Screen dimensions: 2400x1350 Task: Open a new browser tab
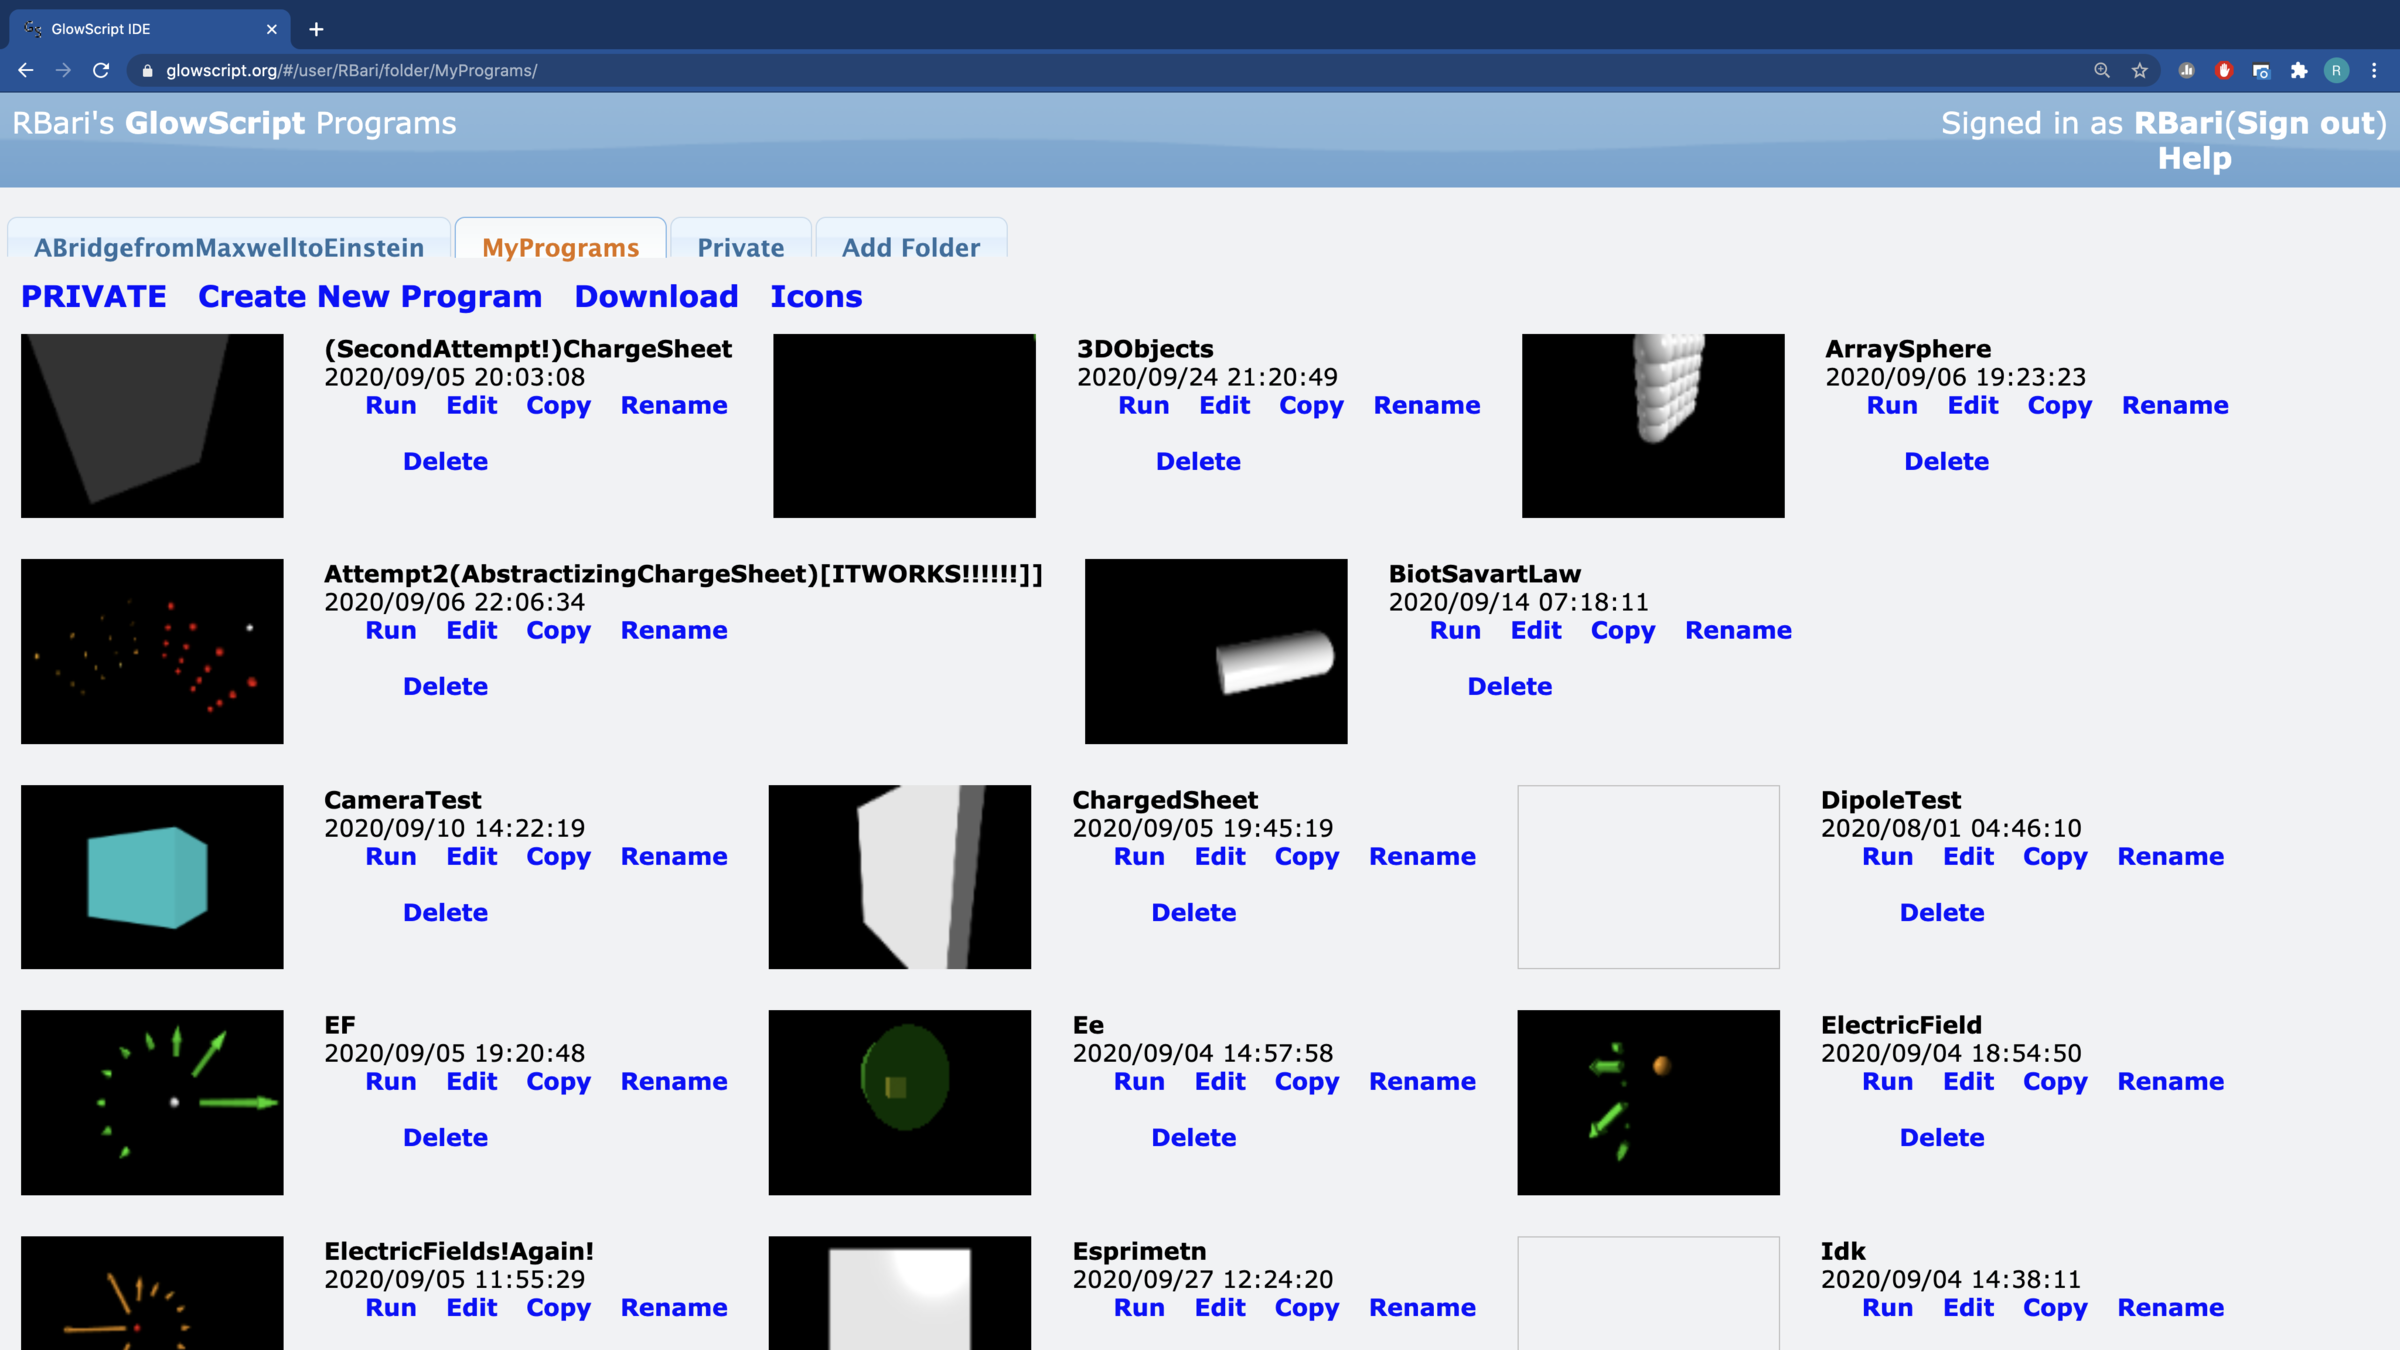point(316,29)
